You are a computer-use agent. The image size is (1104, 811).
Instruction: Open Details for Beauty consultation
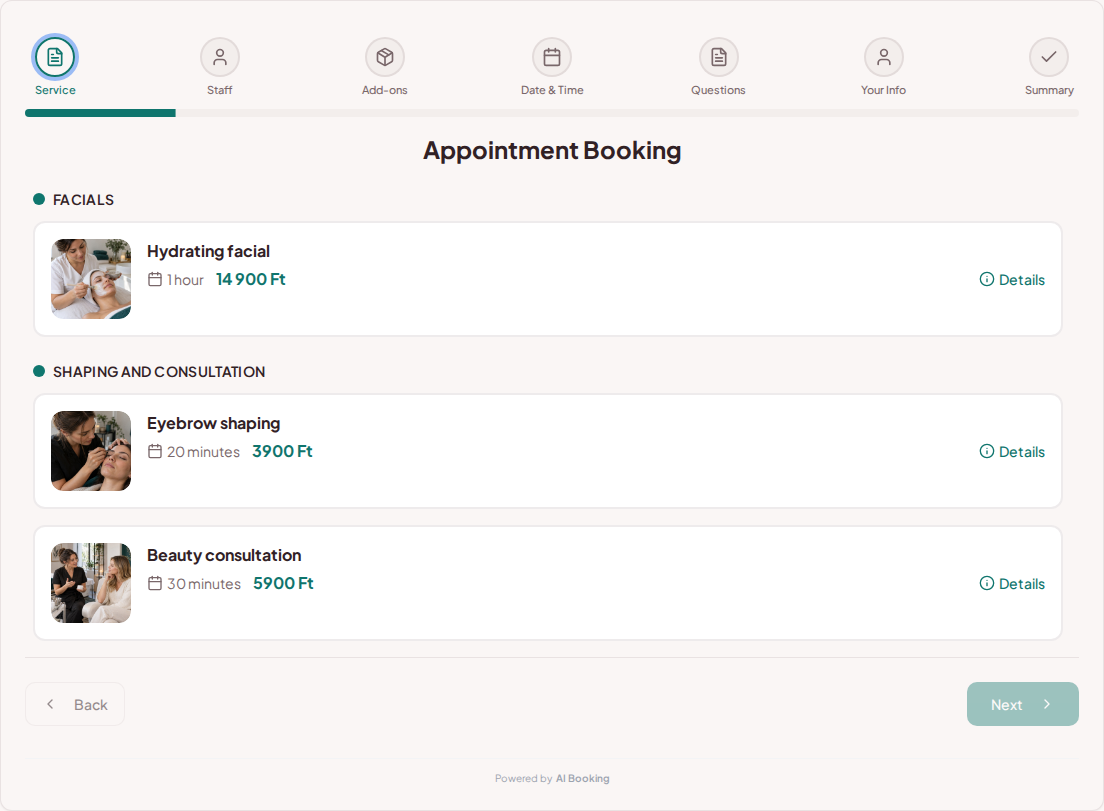(x=1012, y=584)
